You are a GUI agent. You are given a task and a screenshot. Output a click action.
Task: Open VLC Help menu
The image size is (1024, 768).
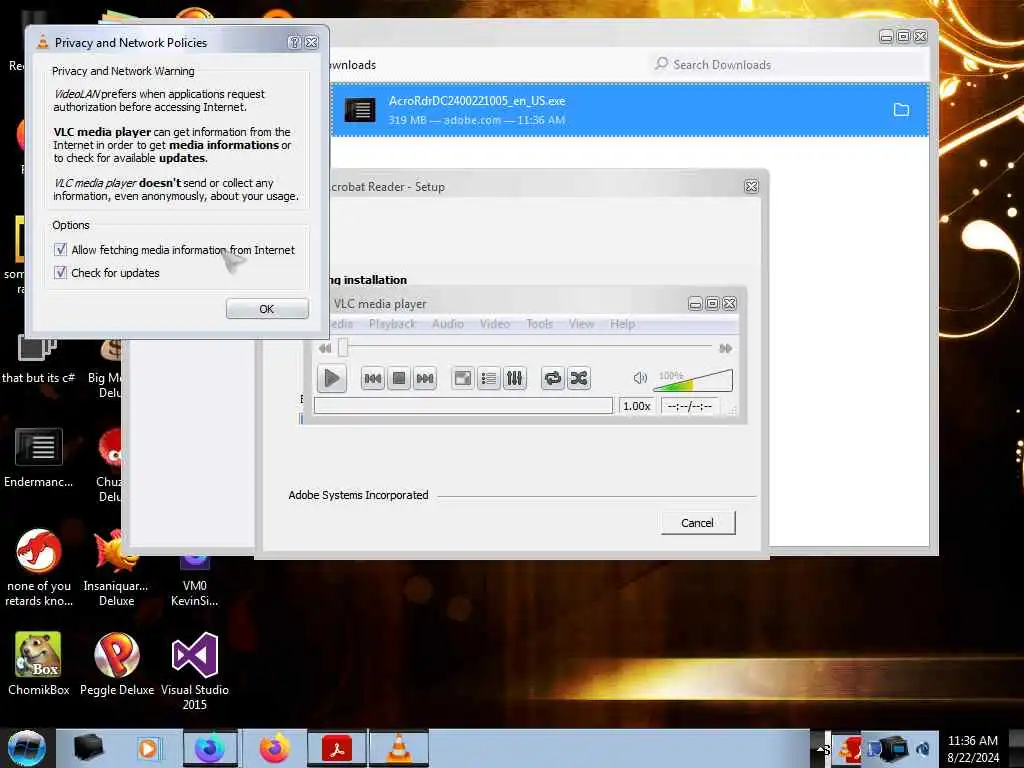point(622,324)
